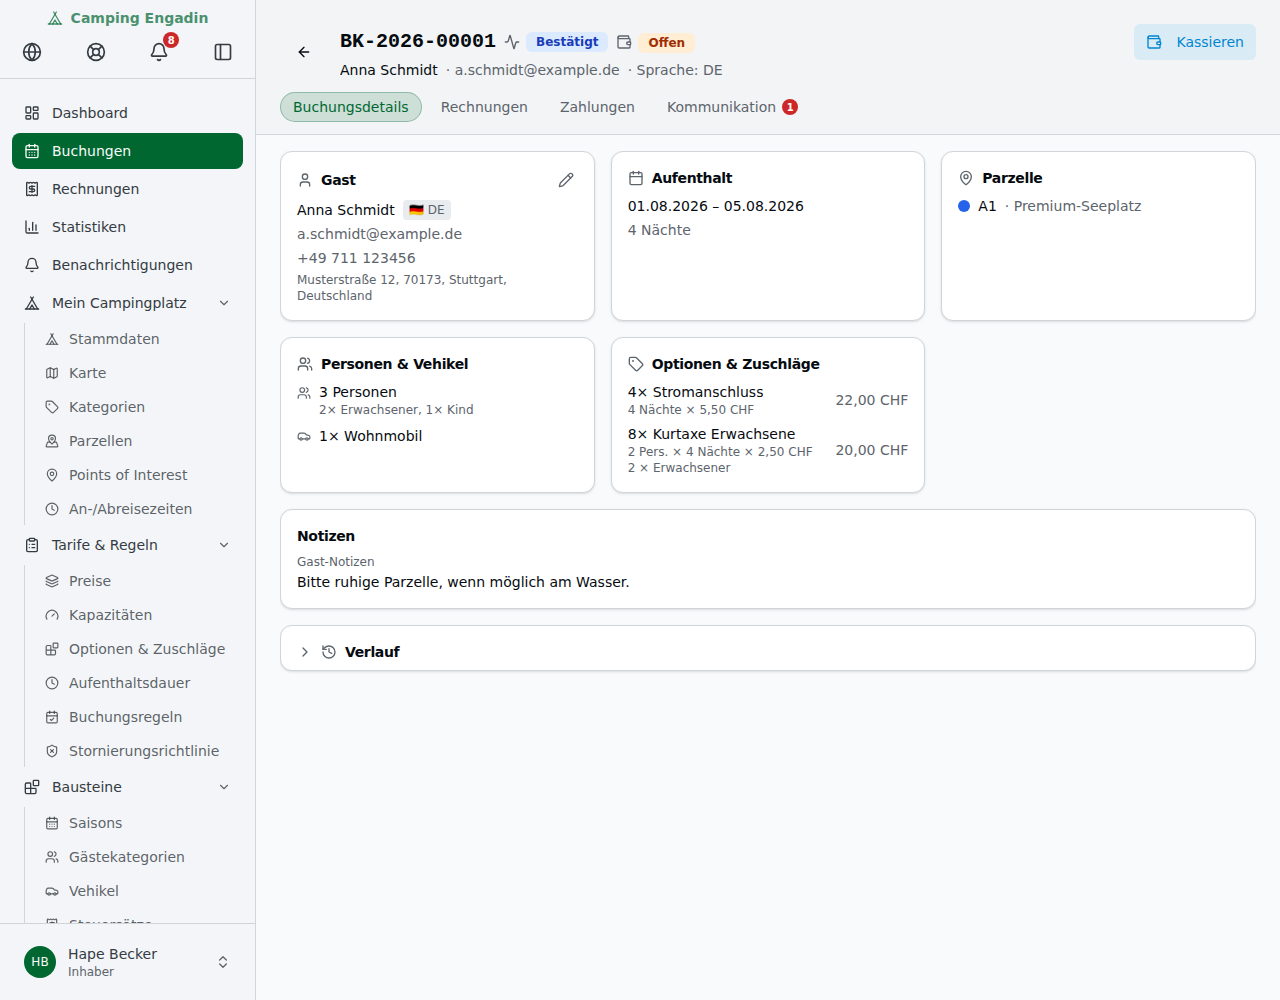Screen dimensions: 1280x1000
Task: Click the booking number BK-2026-00001
Action: pos(418,41)
